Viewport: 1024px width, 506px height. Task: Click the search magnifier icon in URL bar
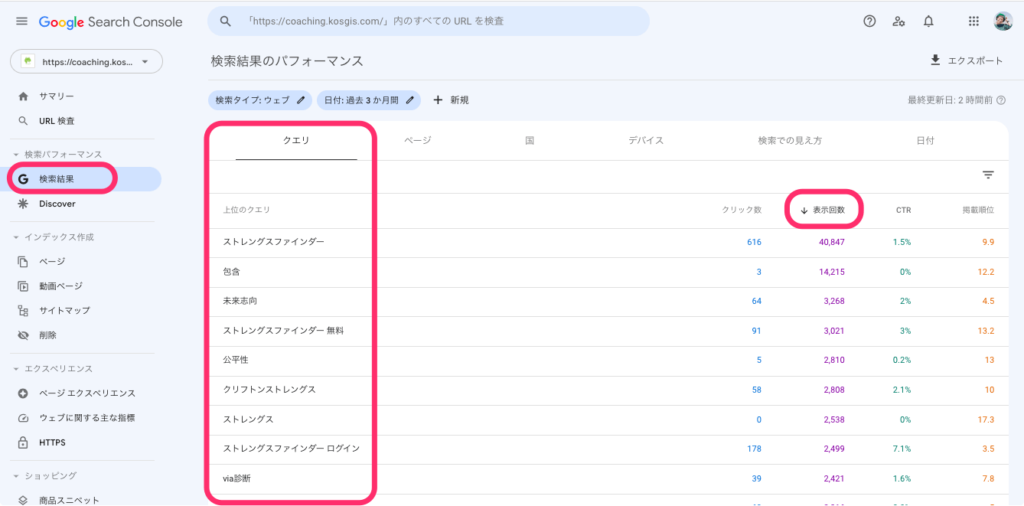225,22
